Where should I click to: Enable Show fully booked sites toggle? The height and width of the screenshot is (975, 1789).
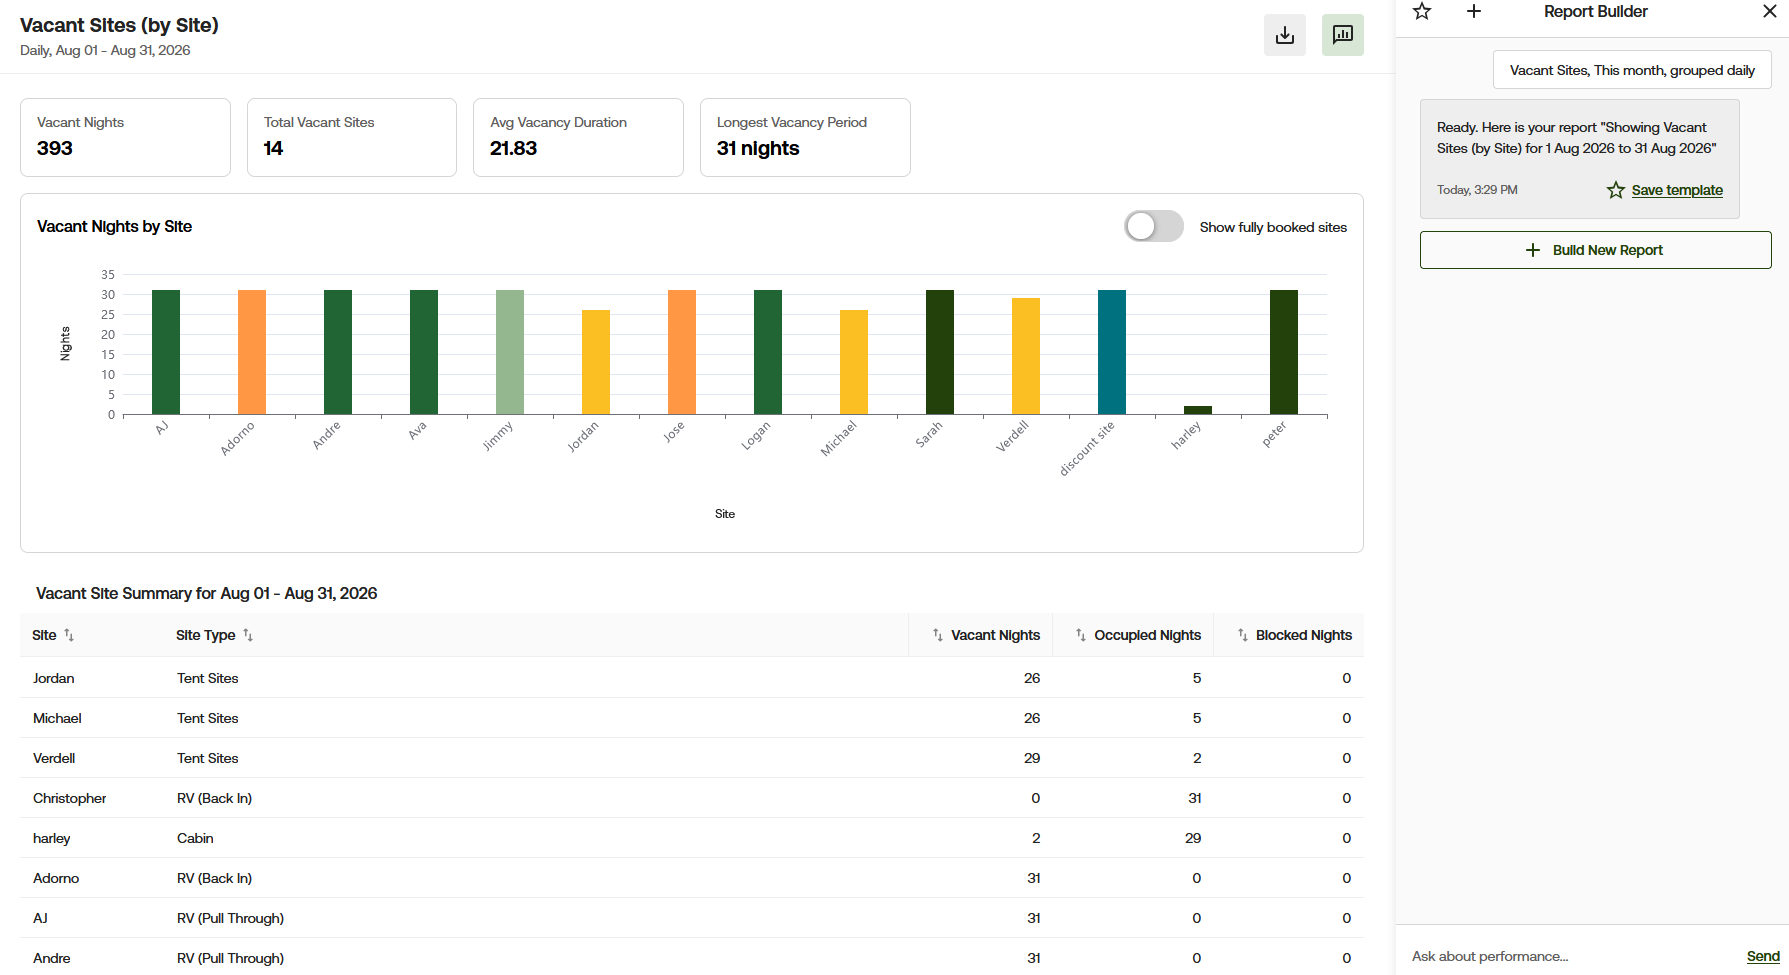click(x=1154, y=226)
